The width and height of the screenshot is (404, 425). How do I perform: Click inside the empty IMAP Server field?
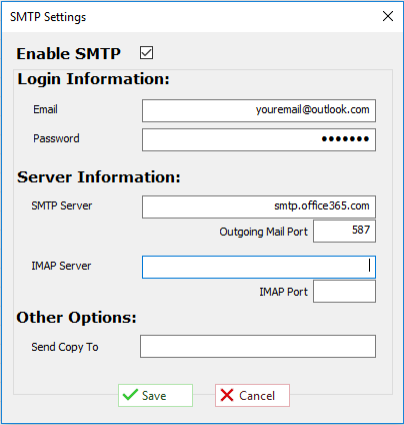[259, 267]
